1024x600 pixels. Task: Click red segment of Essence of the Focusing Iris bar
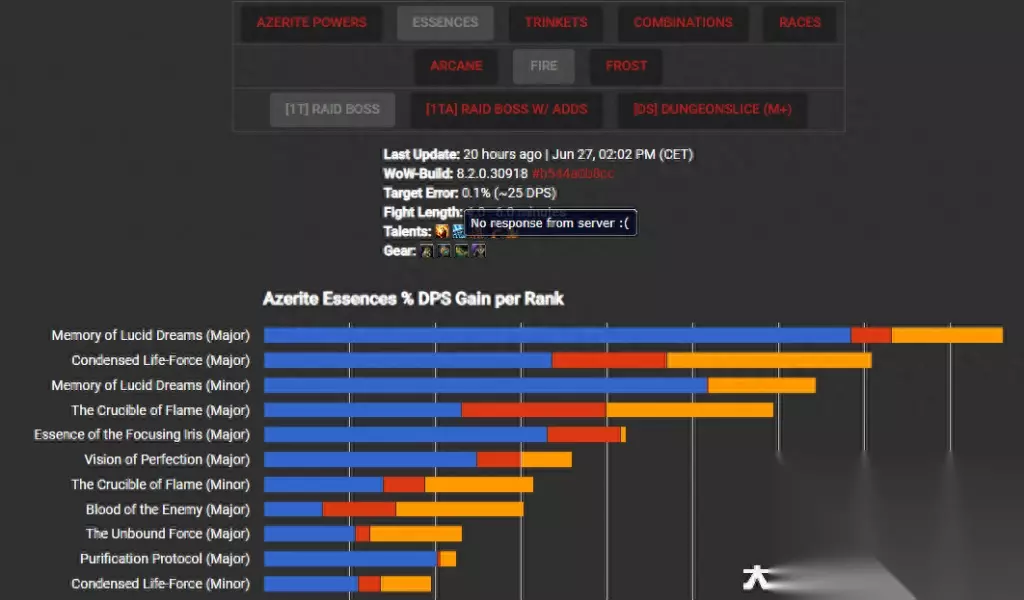(584, 434)
